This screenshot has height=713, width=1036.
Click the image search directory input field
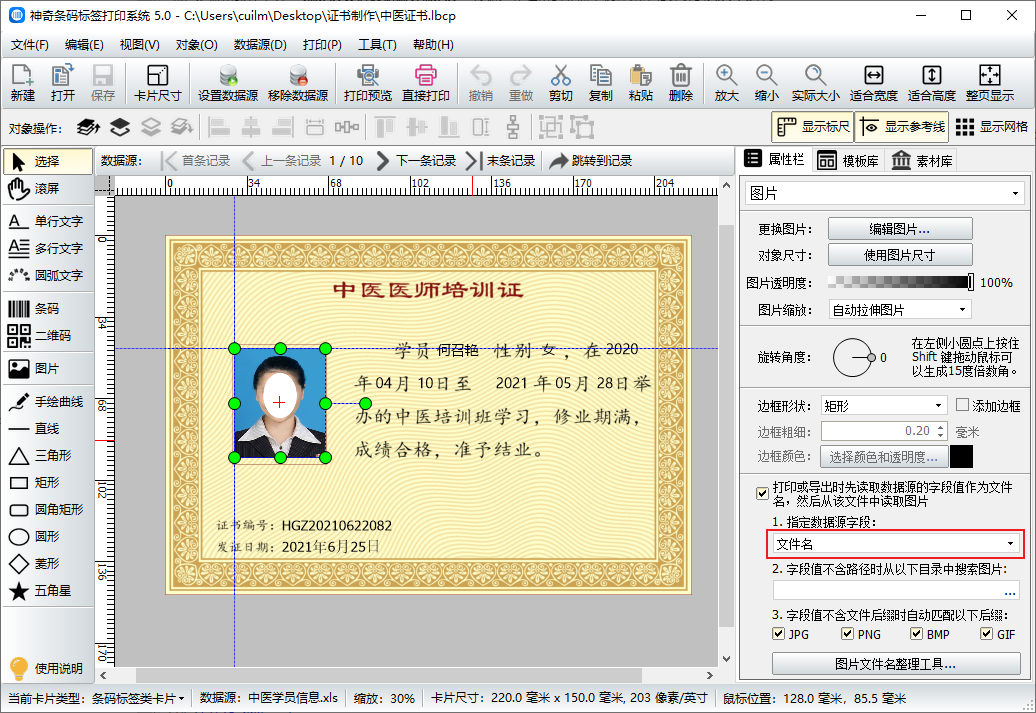coord(895,591)
